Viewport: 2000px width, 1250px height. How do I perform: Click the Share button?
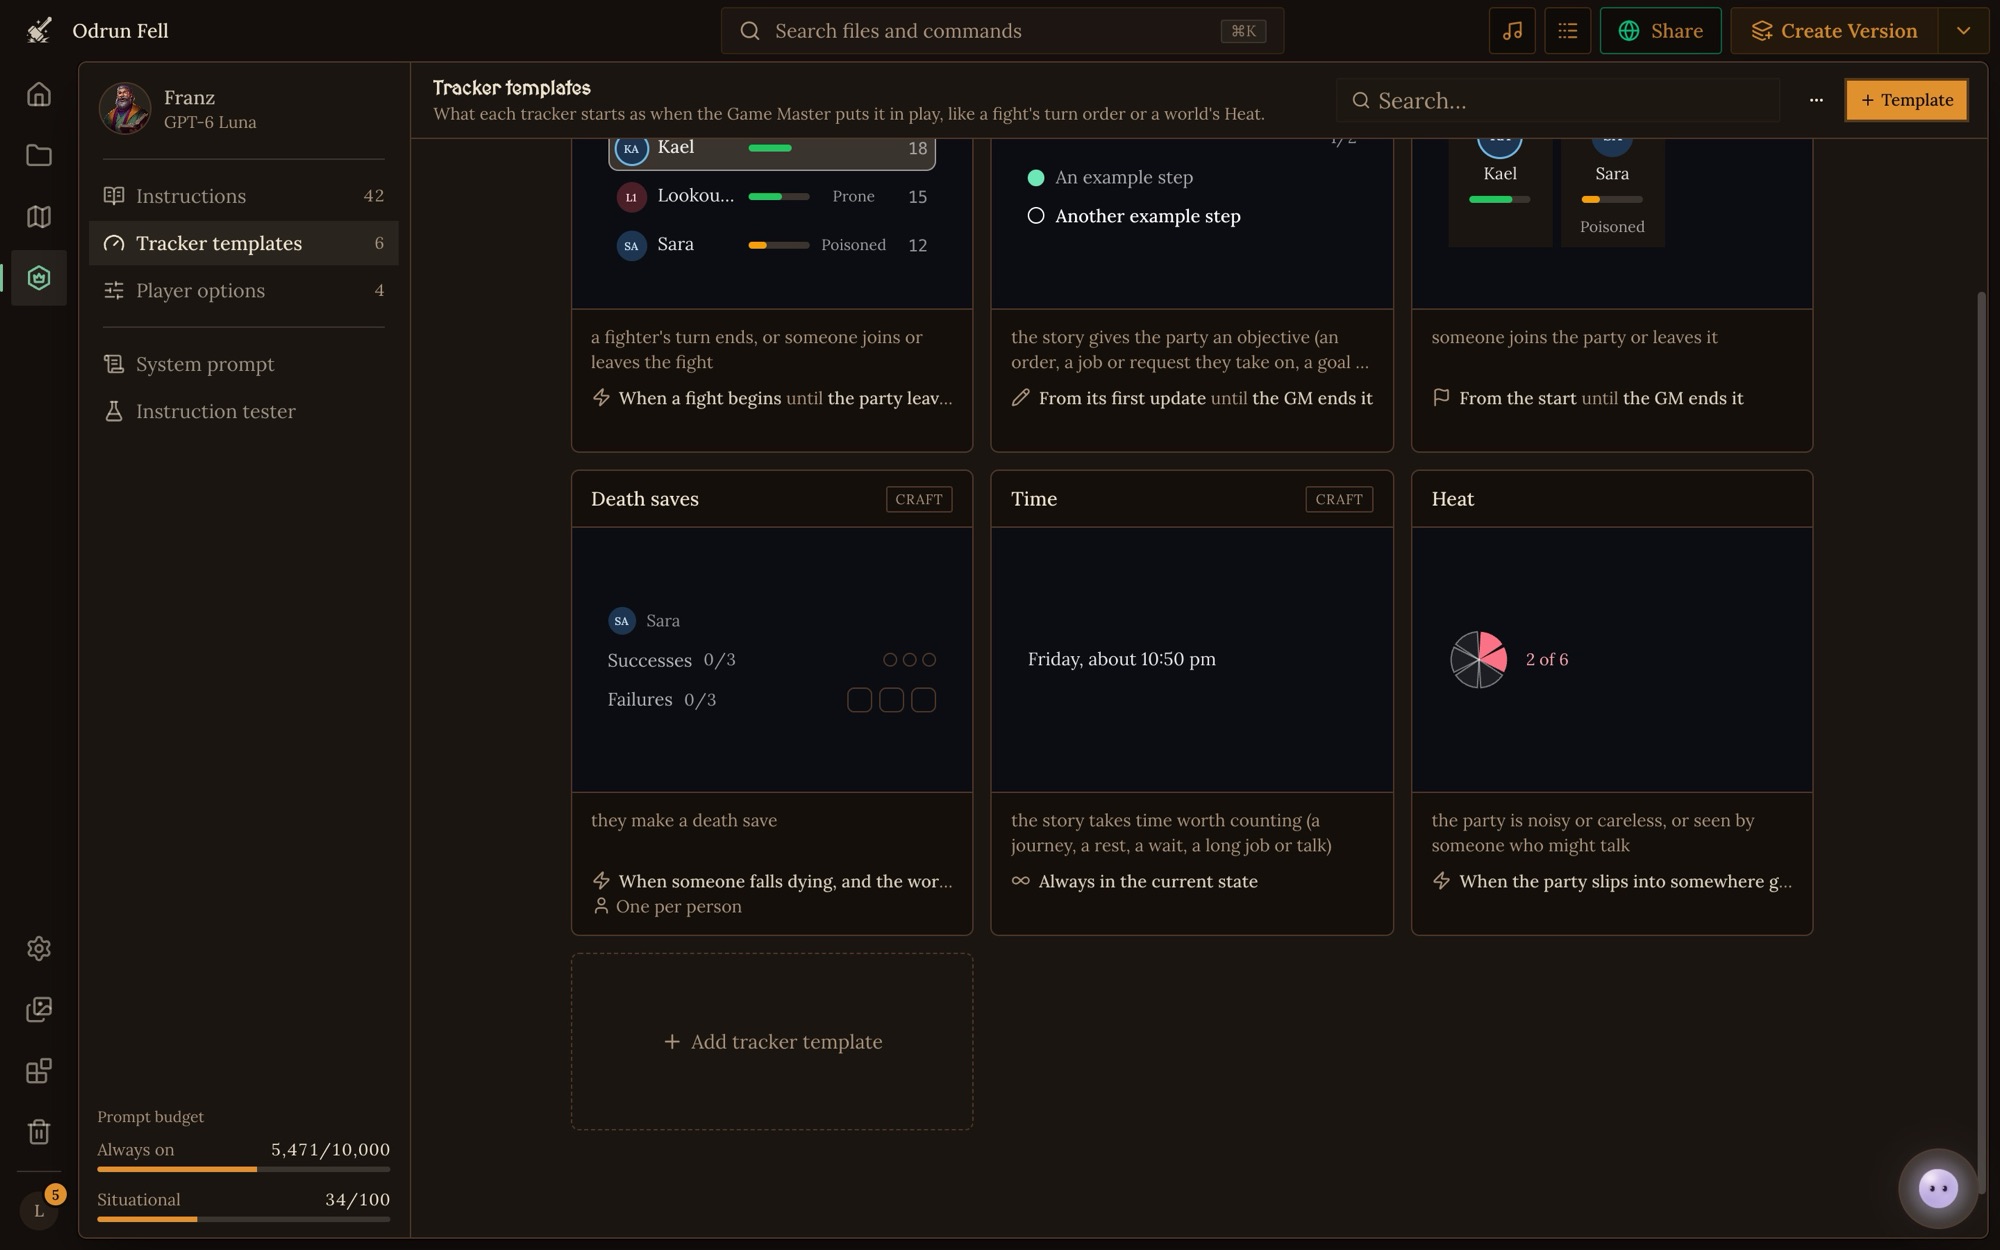tap(1660, 31)
